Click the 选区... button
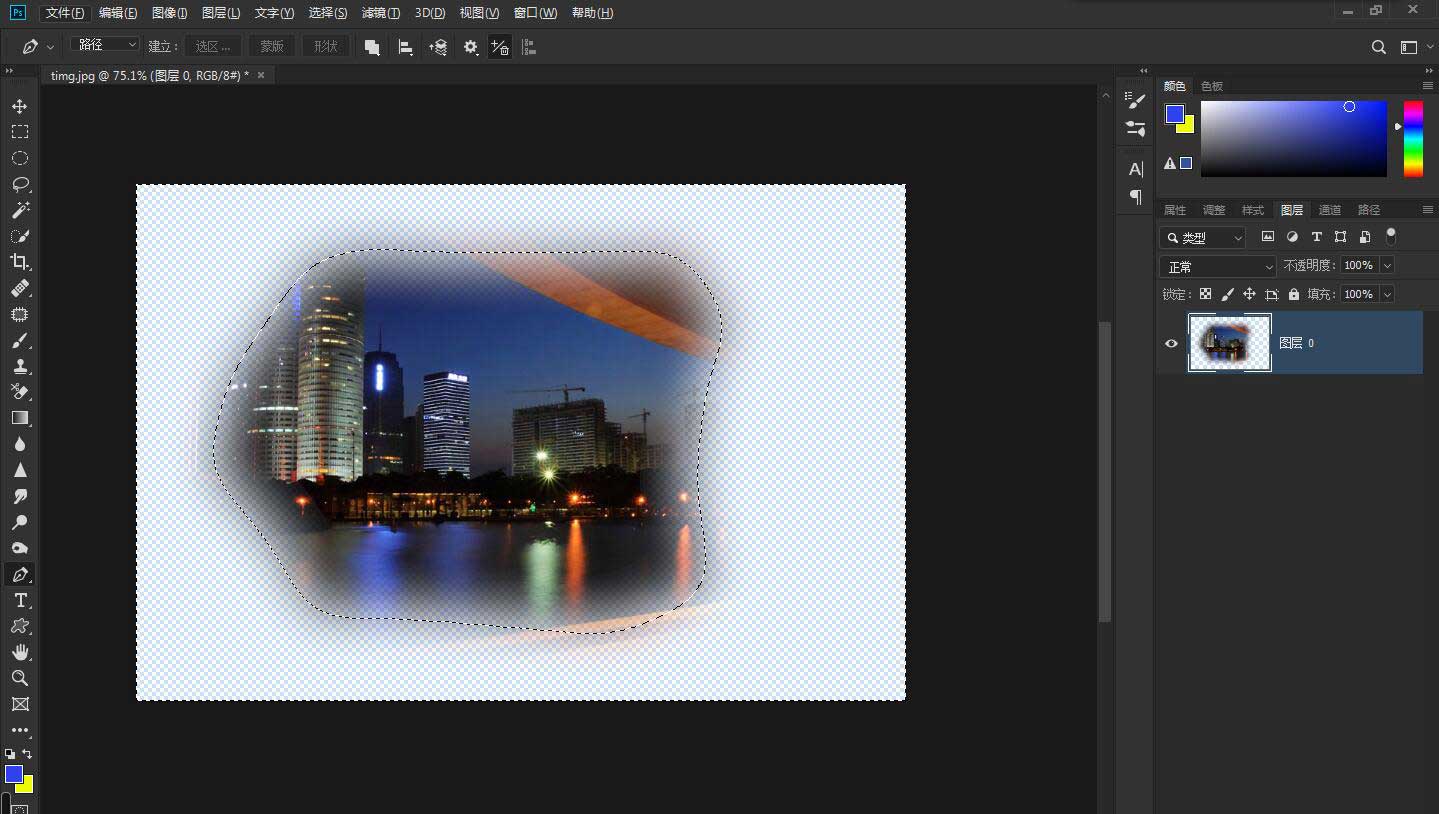 (x=213, y=46)
